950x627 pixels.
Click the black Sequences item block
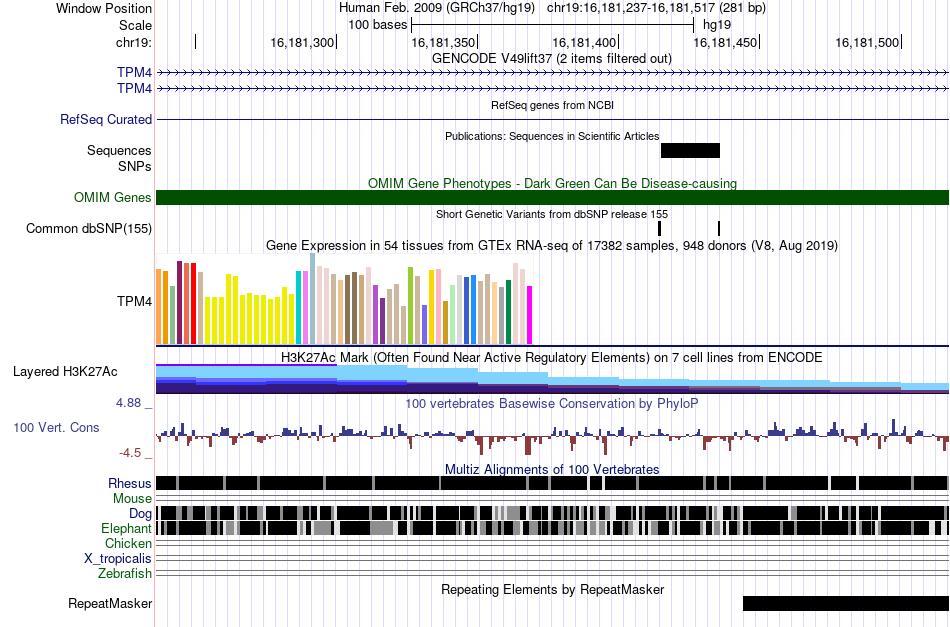(690, 150)
